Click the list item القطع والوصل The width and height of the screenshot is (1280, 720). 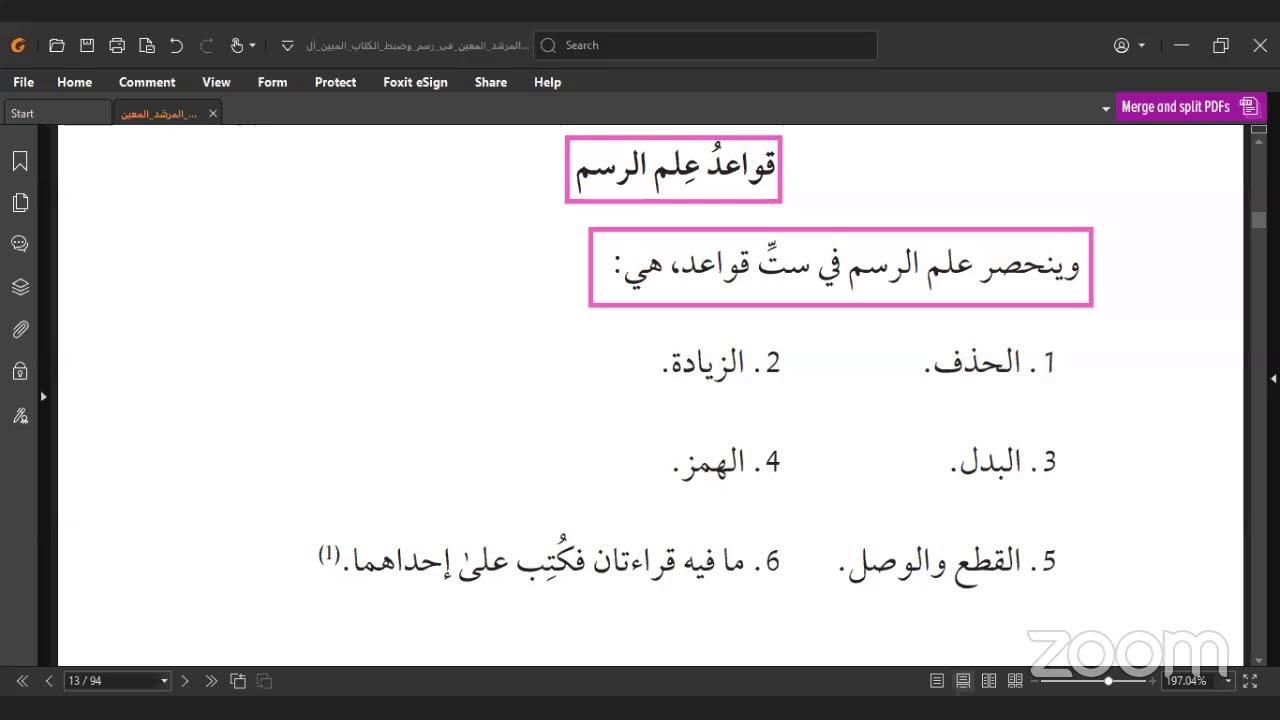pos(948,562)
